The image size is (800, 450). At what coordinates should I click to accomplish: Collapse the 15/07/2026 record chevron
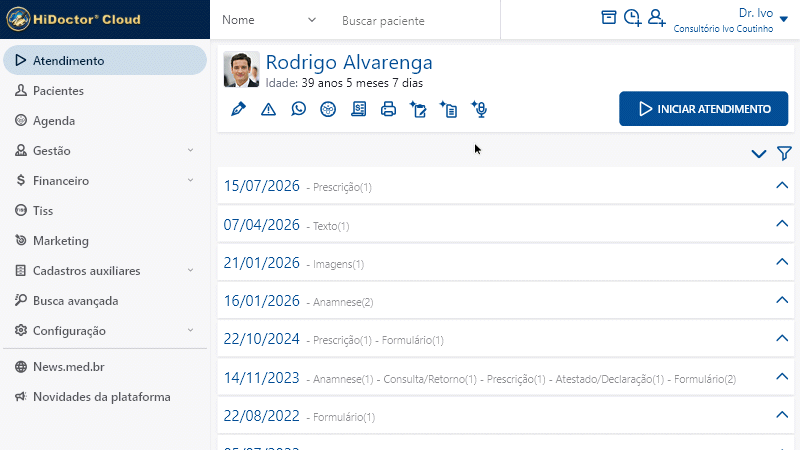(782, 185)
